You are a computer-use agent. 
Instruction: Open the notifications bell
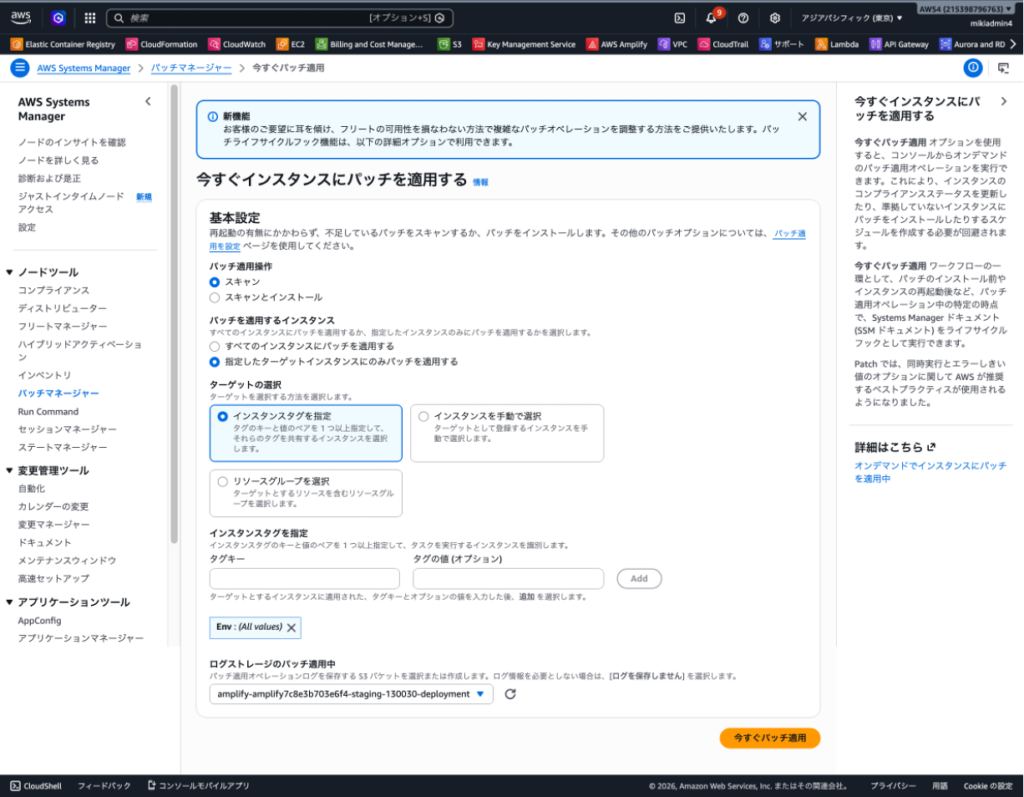[x=711, y=18]
